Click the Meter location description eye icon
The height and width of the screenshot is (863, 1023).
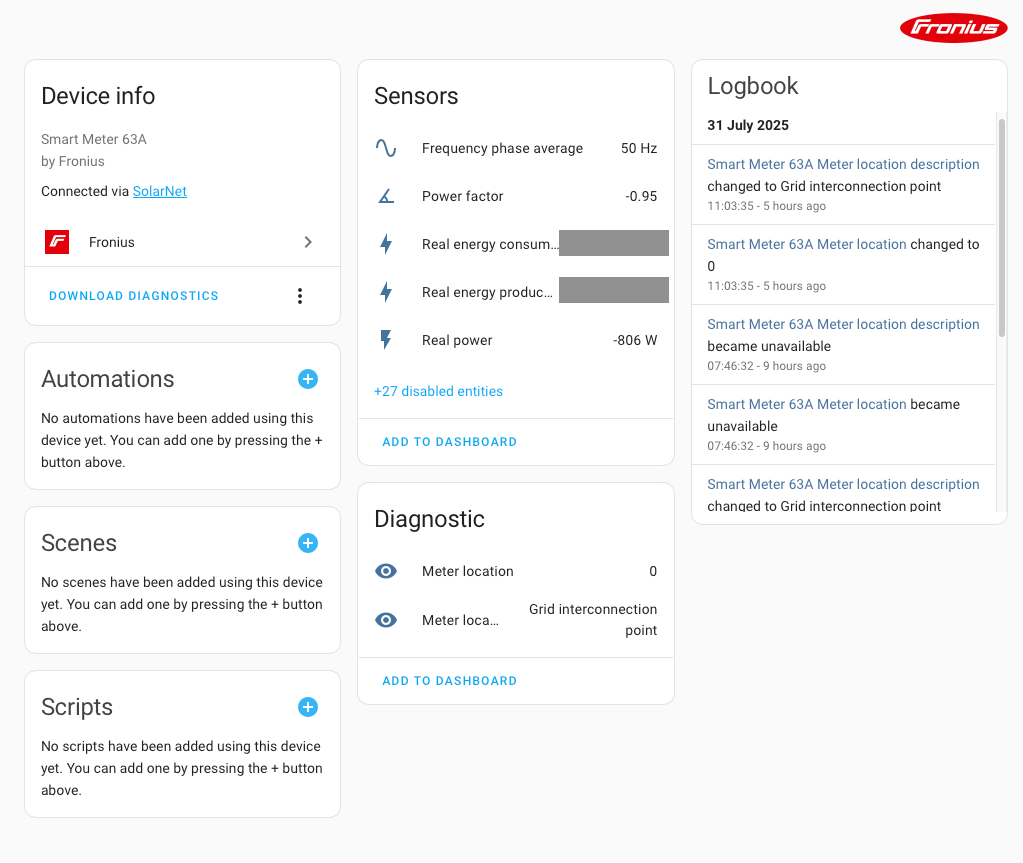click(x=386, y=620)
